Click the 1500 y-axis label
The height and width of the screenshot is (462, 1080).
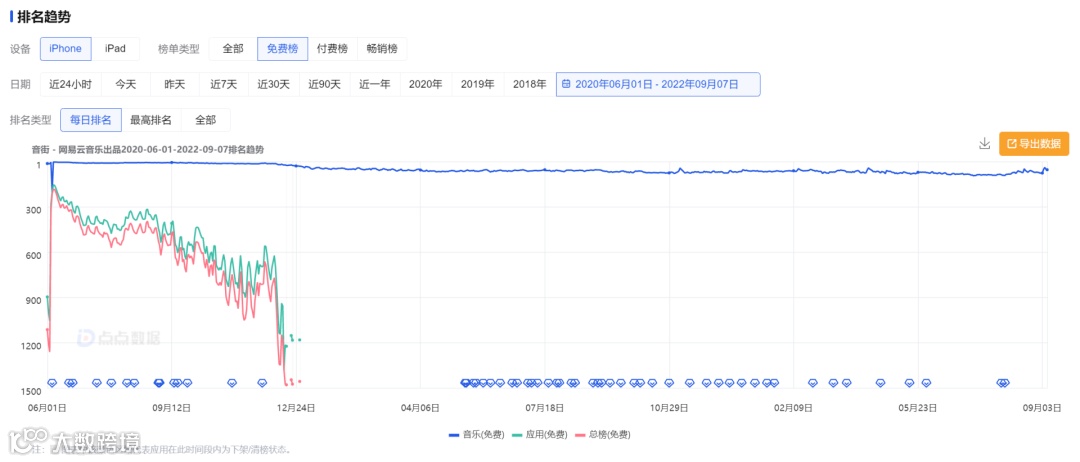(x=32, y=391)
